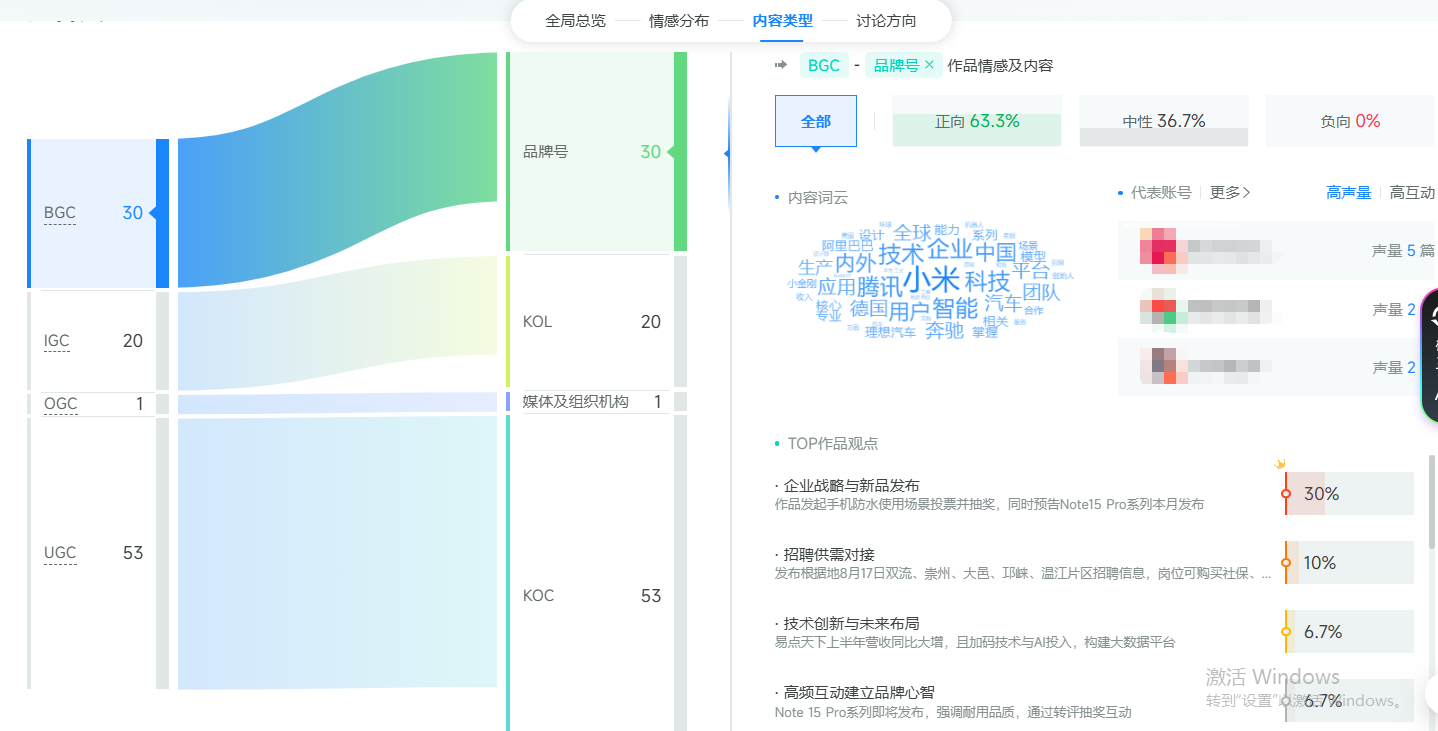Select the 全部 sentiment filter
This screenshot has height=731, width=1438.
coord(816,121)
